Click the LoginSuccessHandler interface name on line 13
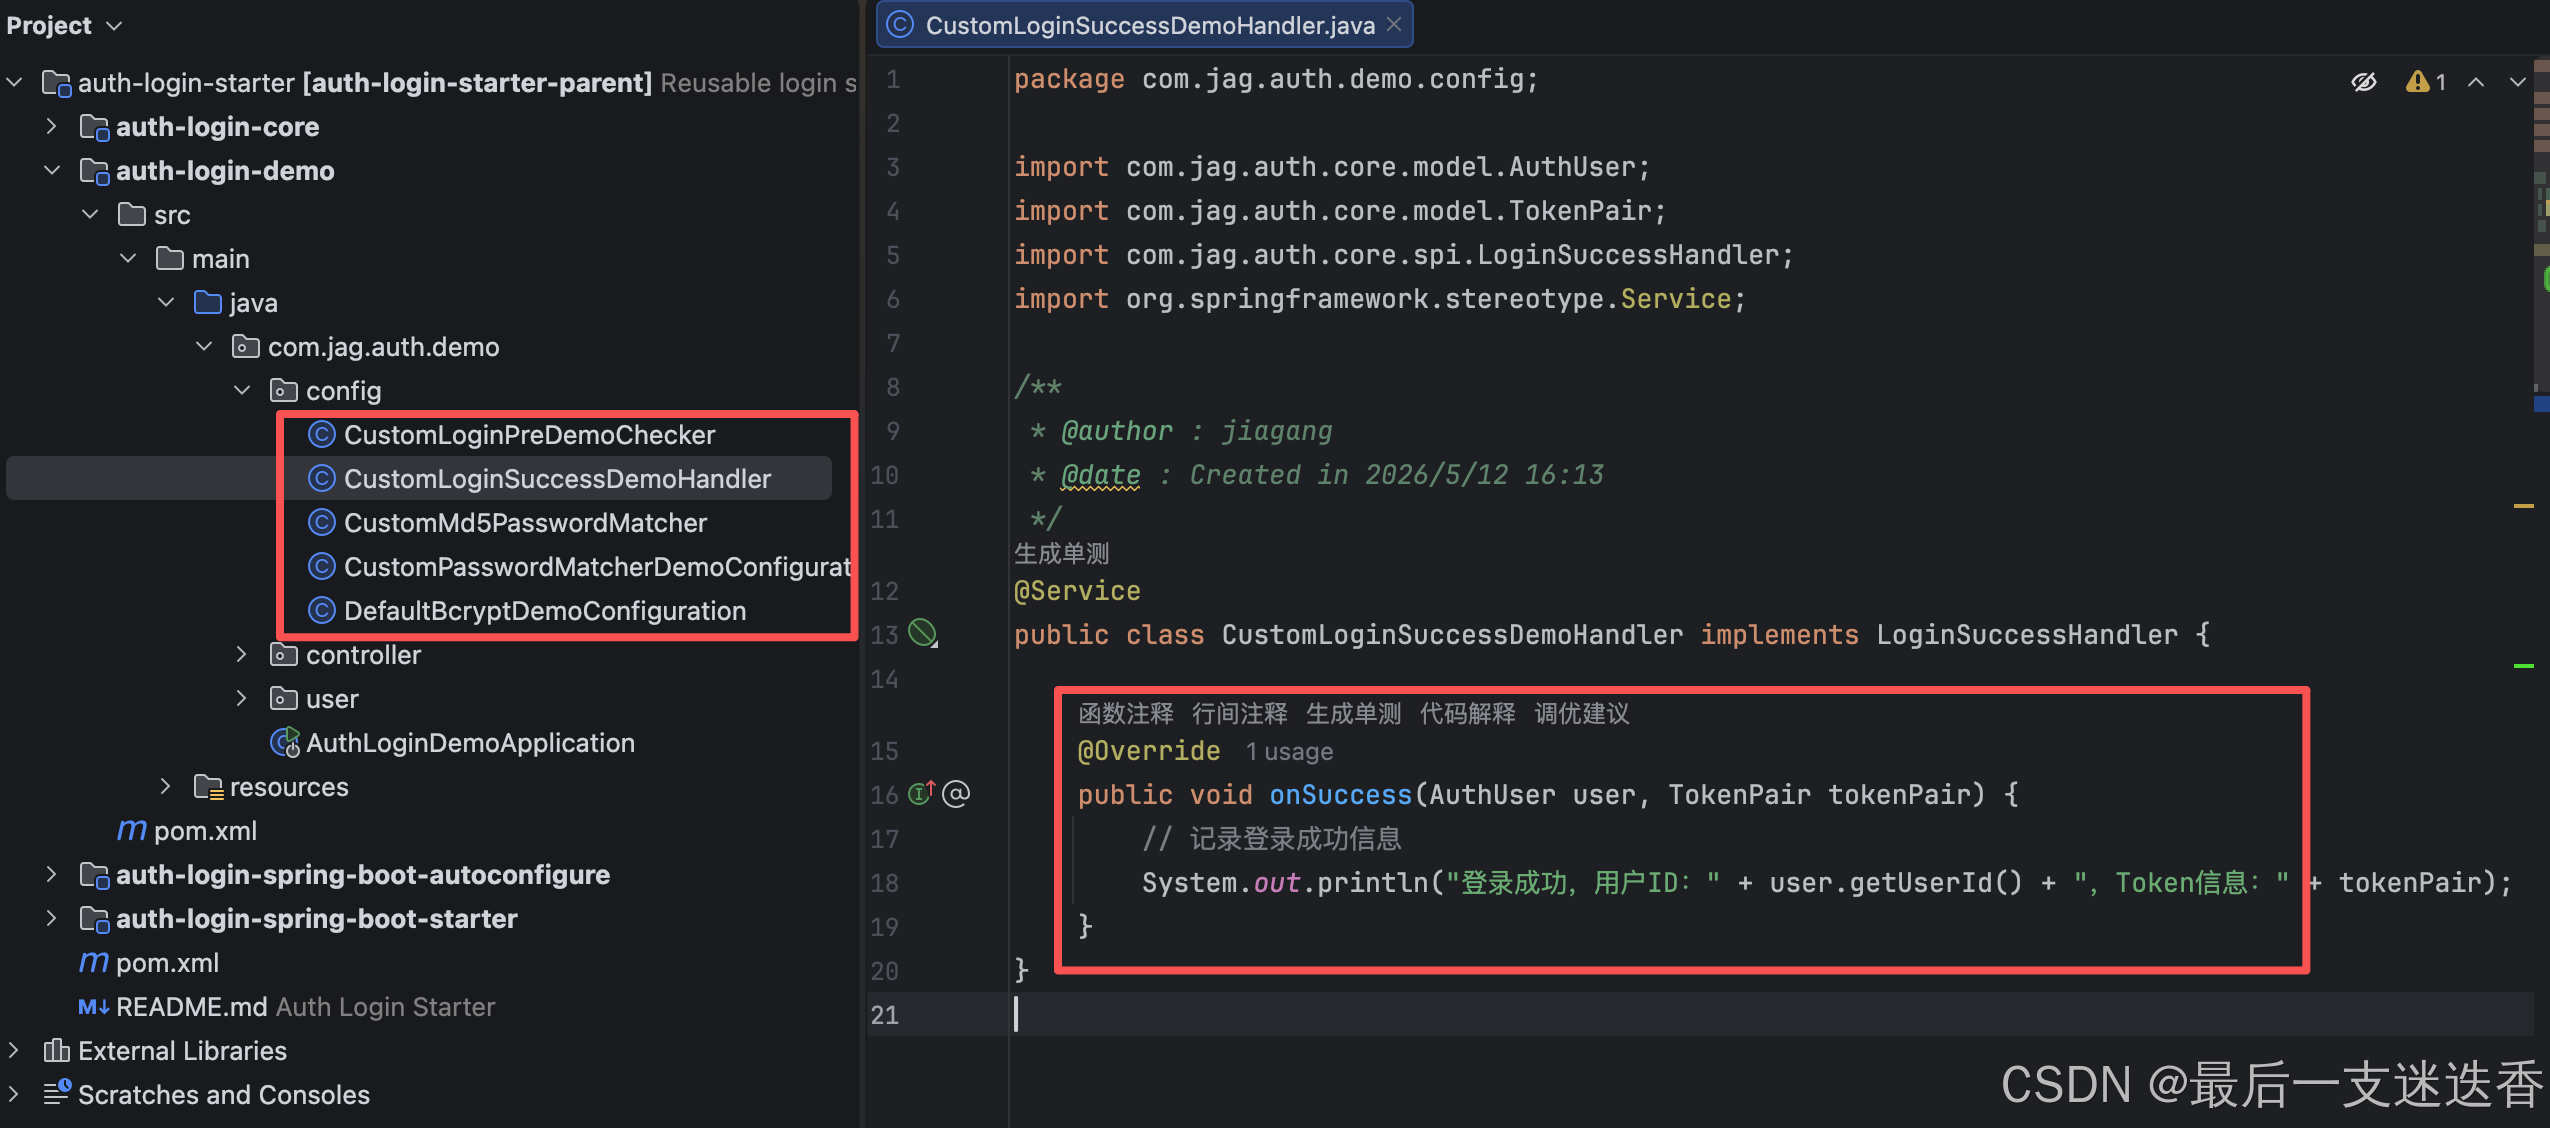2550x1128 pixels. [x=2027, y=635]
